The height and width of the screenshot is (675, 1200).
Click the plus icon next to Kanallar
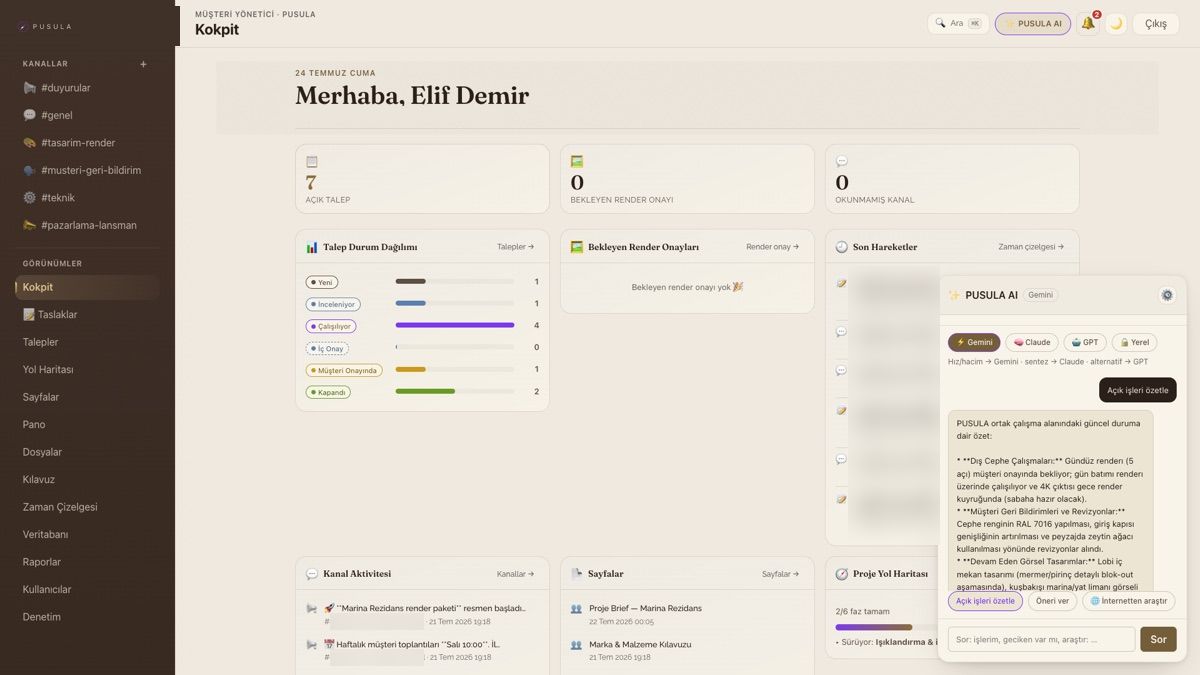coord(143,64)
